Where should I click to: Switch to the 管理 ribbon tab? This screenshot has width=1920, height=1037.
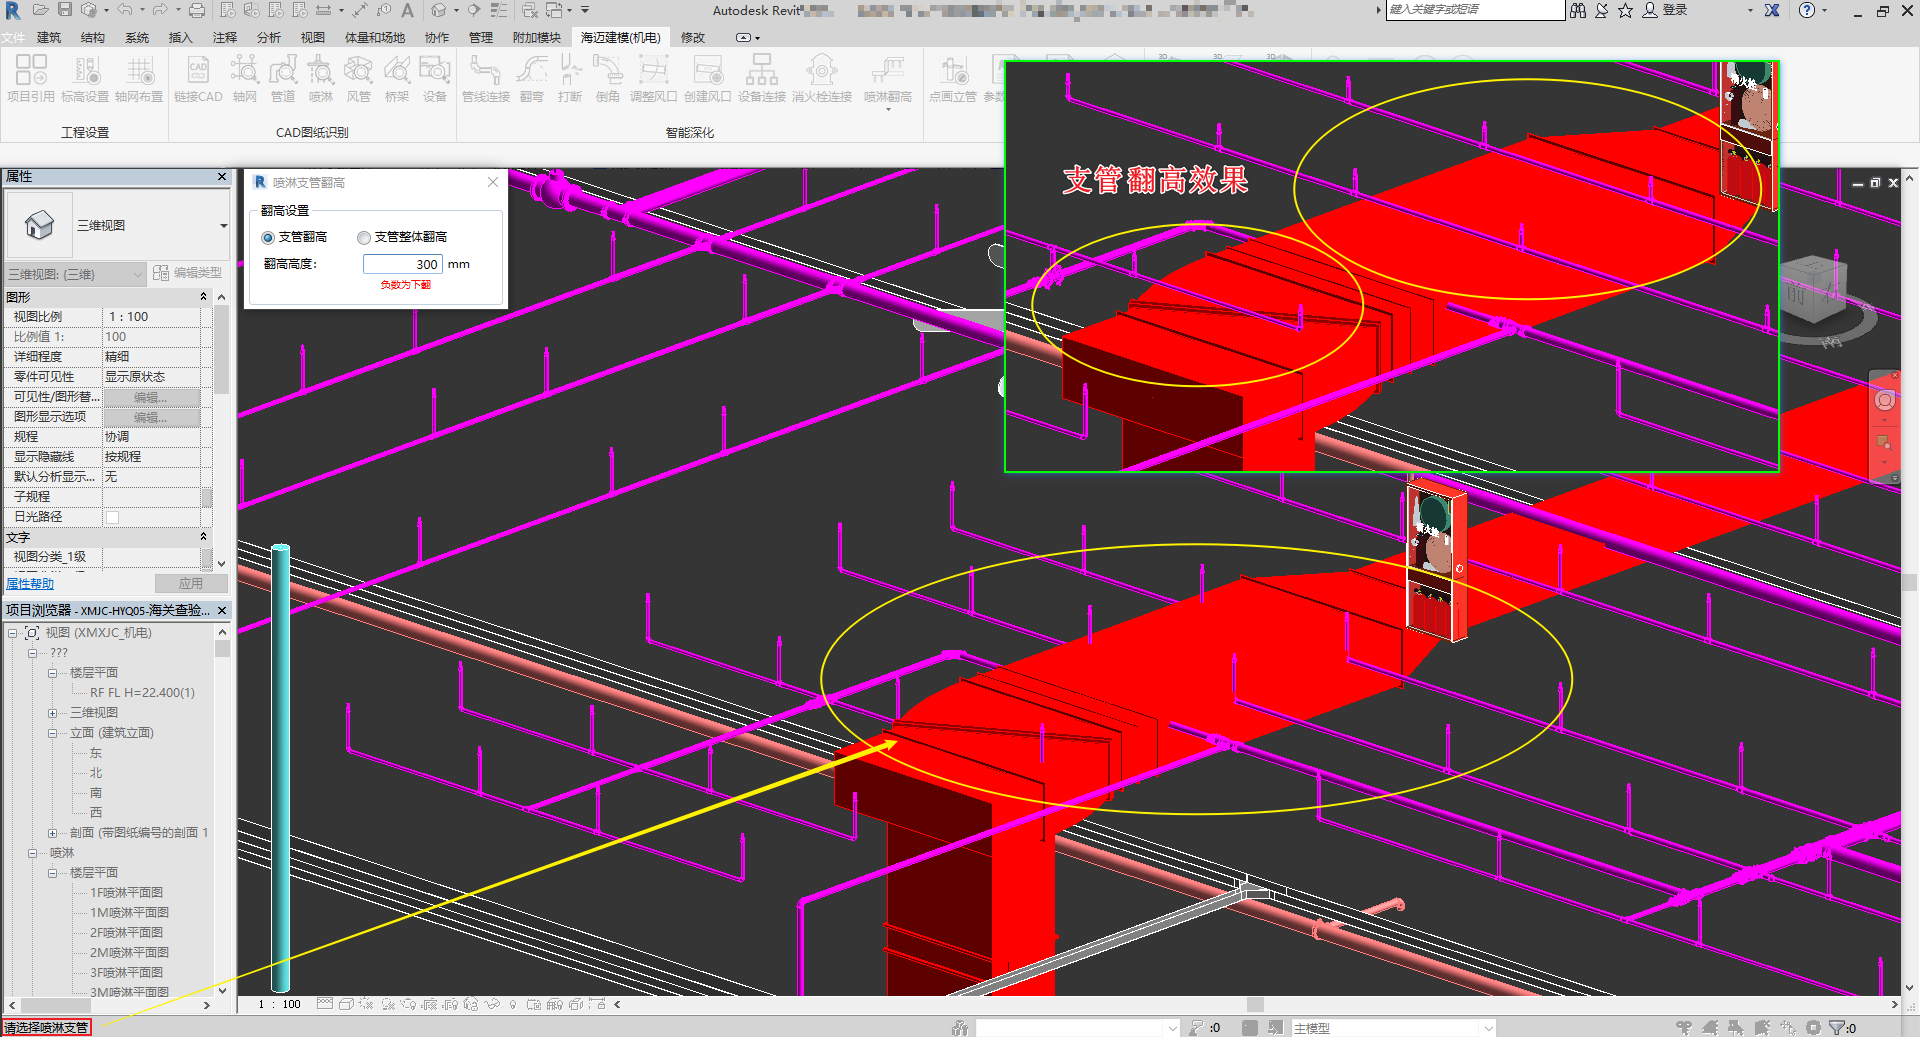tap(481, 37)
